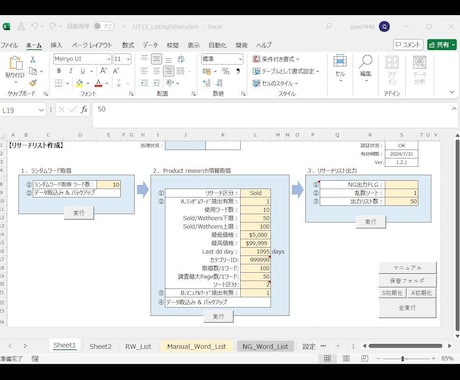Switch to the Page Layout ribbon tab
The height and width of the screenshot is (380, 460).
pos(92,45)
